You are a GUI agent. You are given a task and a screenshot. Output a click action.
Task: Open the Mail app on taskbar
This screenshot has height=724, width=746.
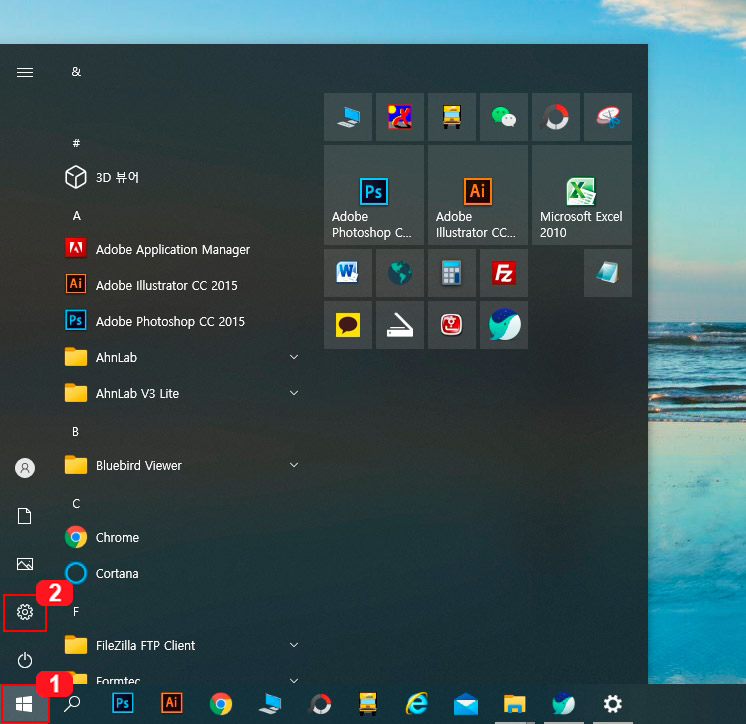[466, 704]
